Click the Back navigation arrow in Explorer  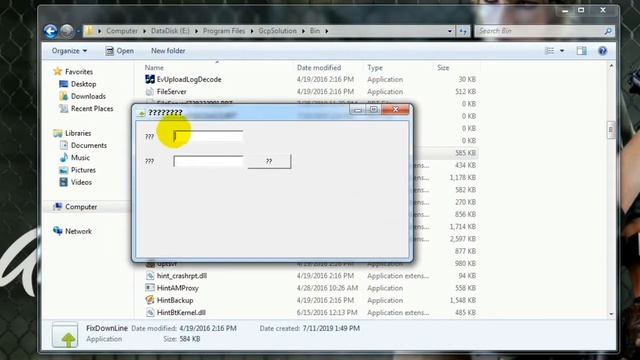click(51, 31)
